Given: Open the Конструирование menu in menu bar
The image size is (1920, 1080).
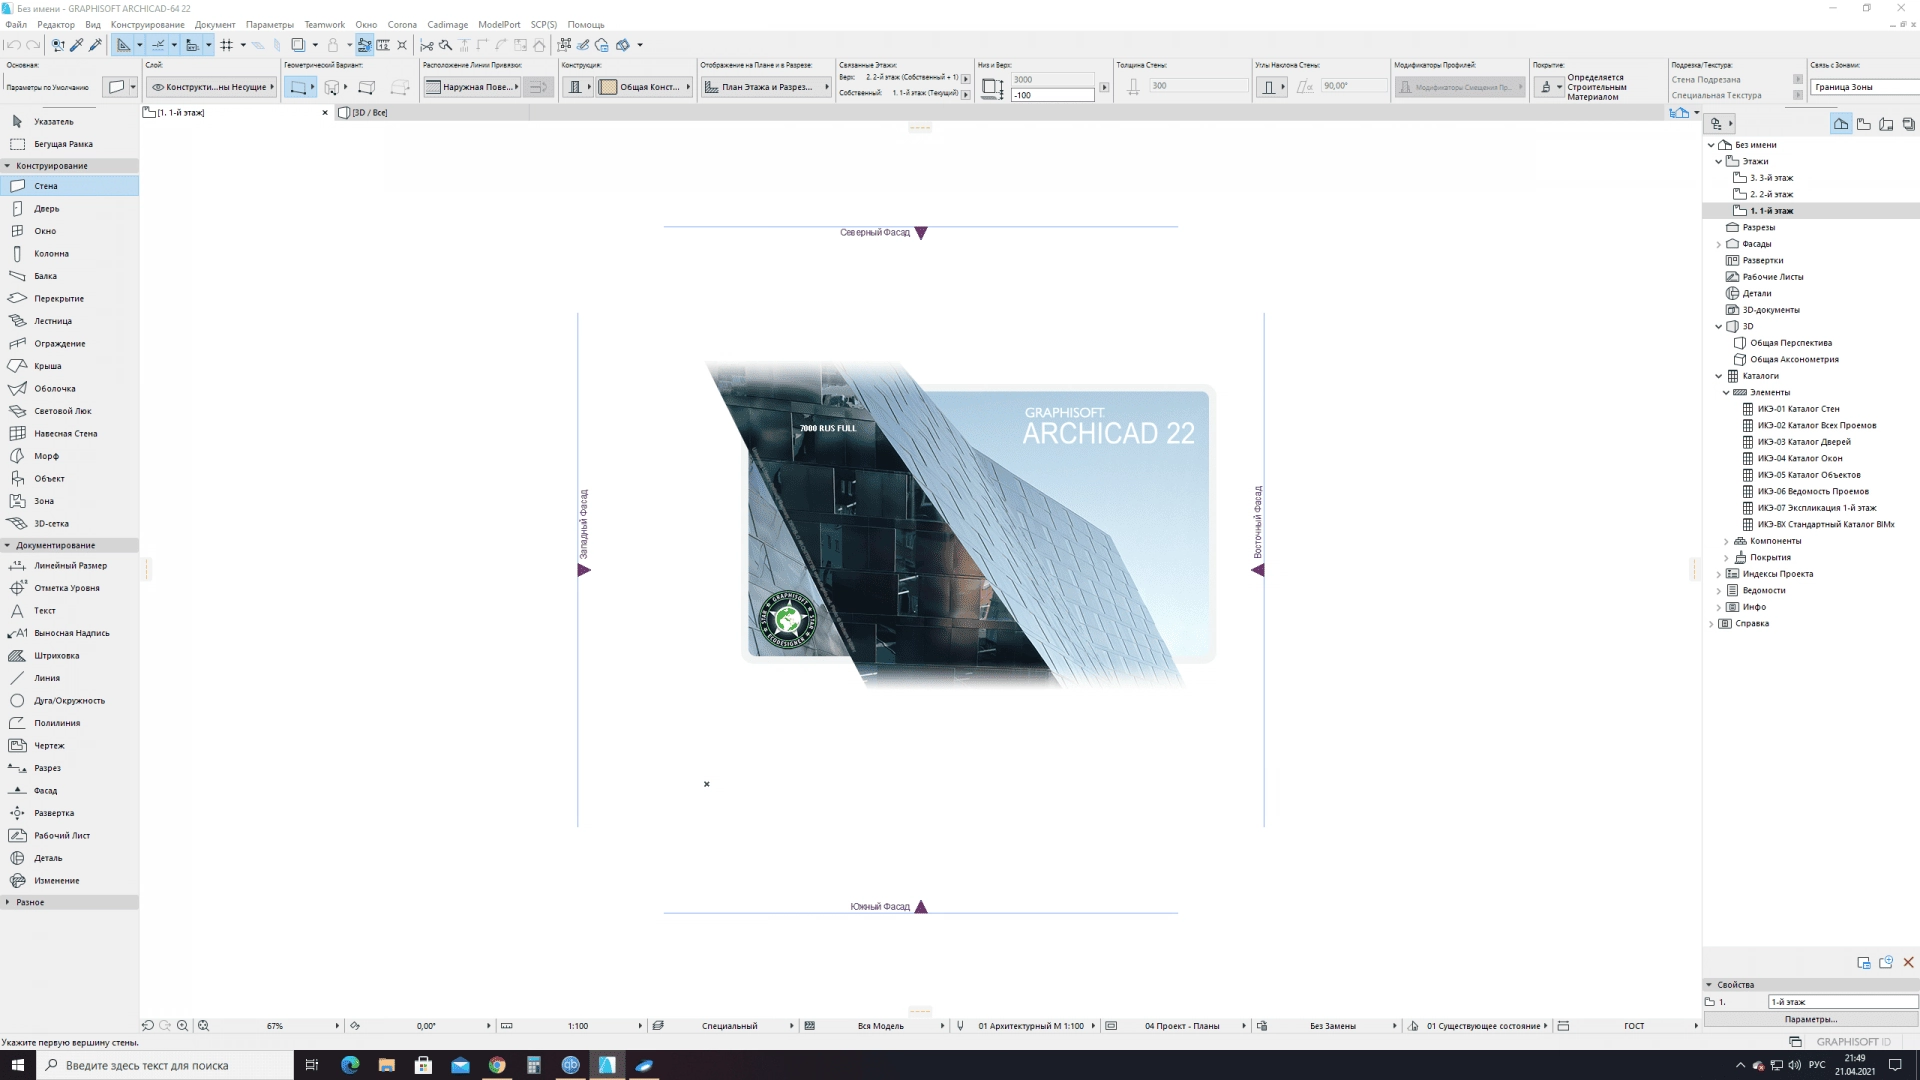Looking at the screenshot, I should coord(147,24).
